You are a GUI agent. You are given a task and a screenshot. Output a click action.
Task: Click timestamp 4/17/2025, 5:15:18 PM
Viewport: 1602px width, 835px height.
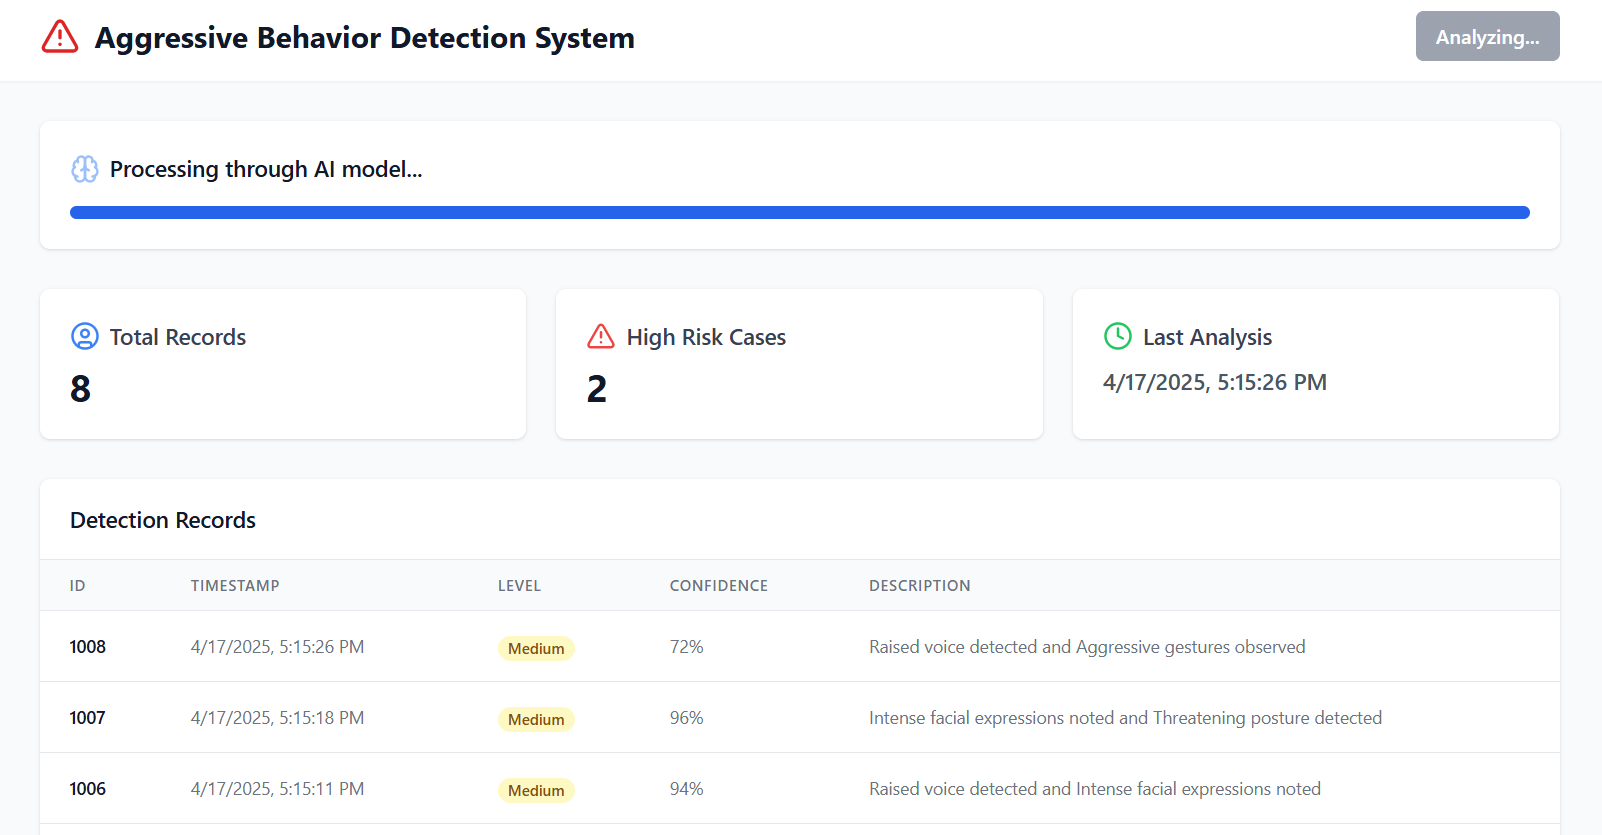[x=277, y=718]
